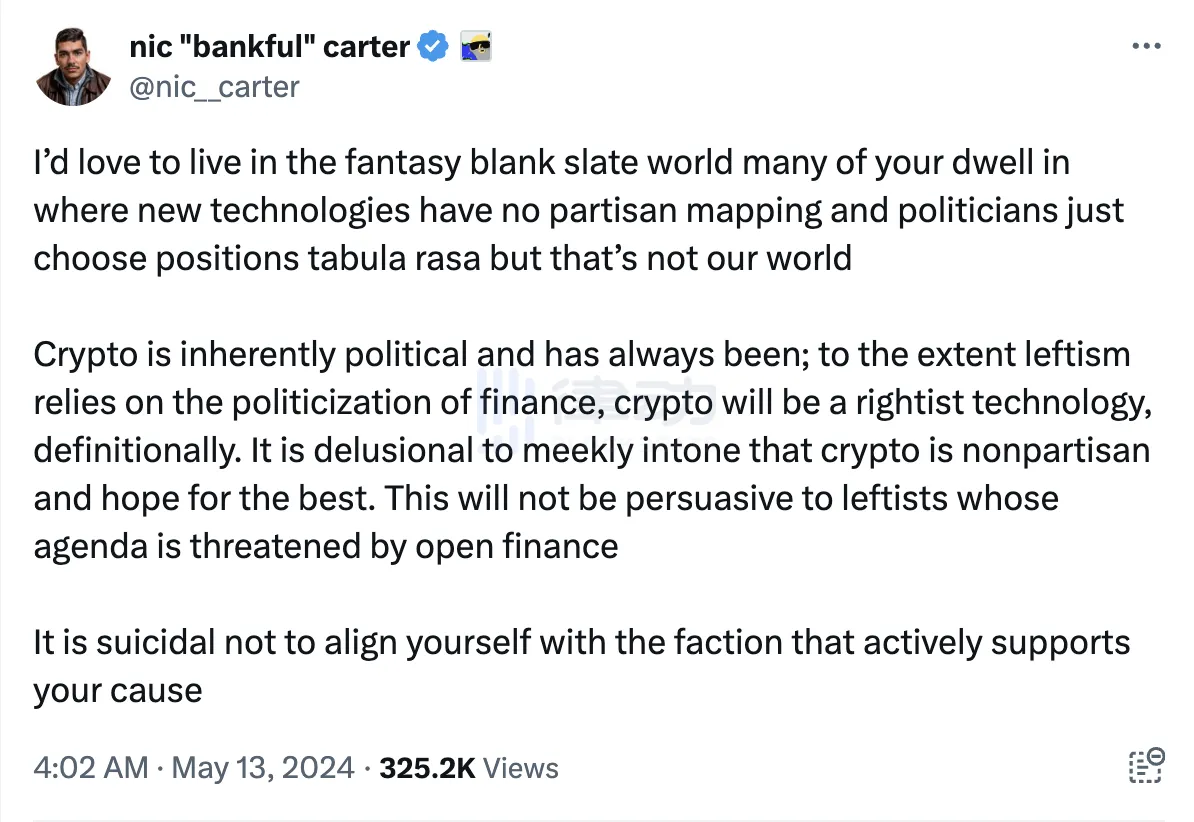Click the display name 'nic bankful carter'
Image resolution: width=1194 pixels, height=822 pixels.
click(x=270, y=45)
